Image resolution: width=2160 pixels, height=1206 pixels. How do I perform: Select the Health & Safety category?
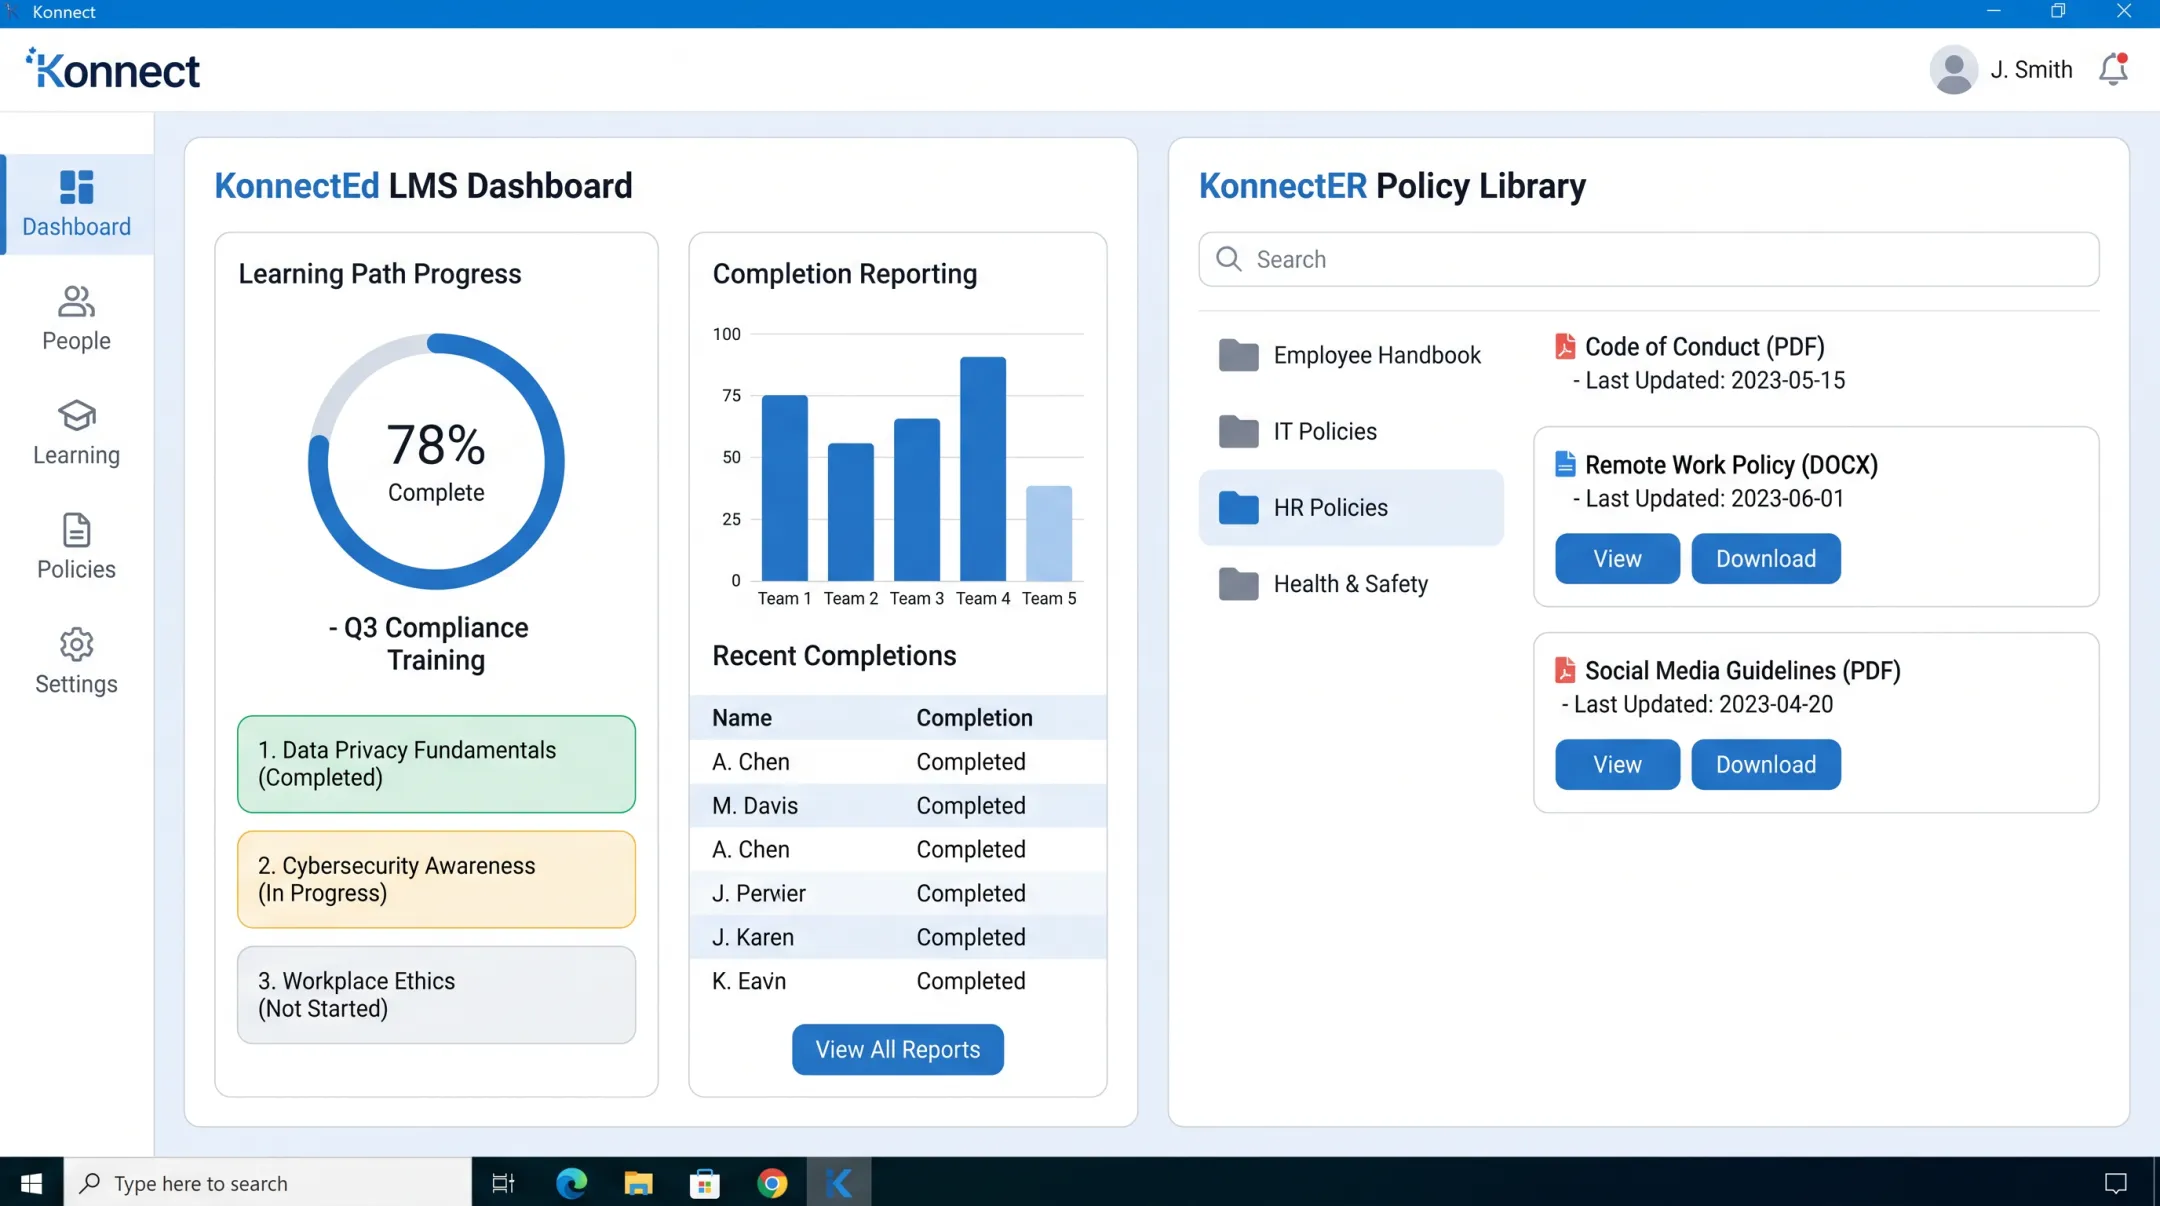point(1351,583)
